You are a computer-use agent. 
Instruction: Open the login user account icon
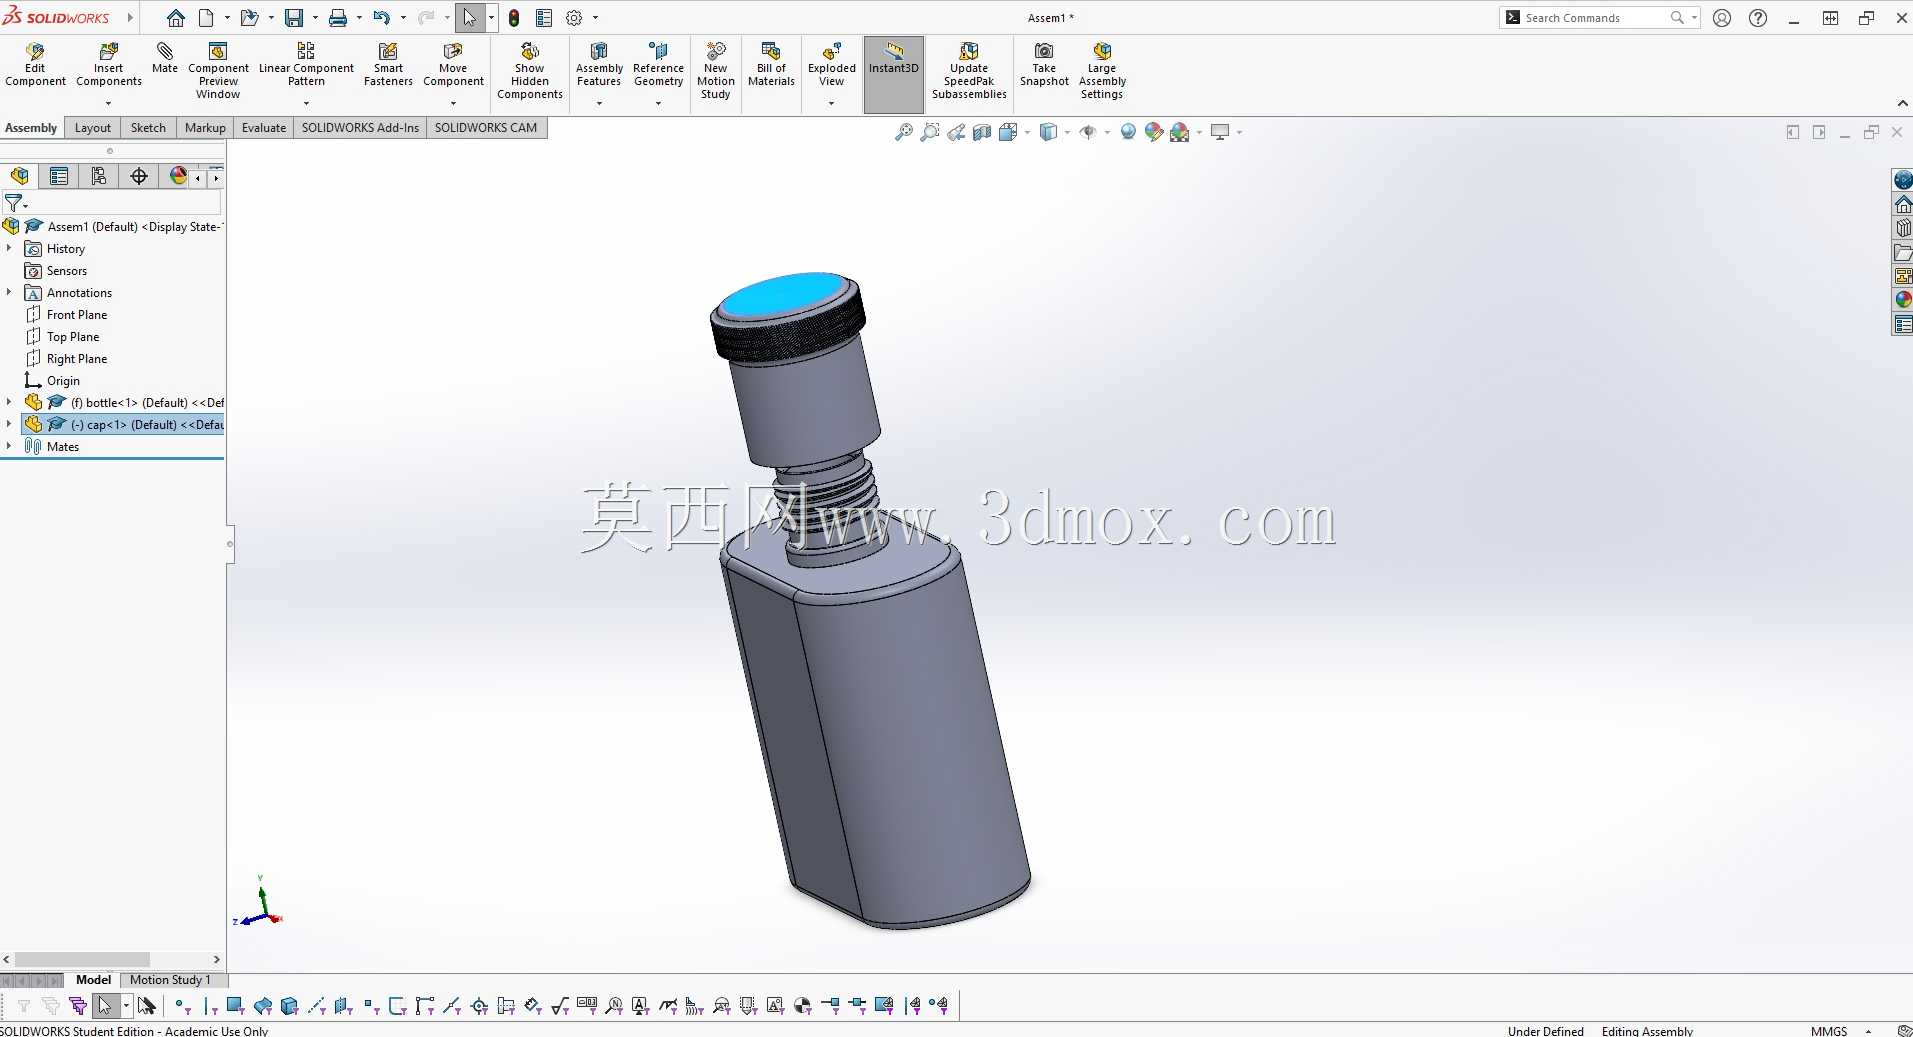(1722, 18)
